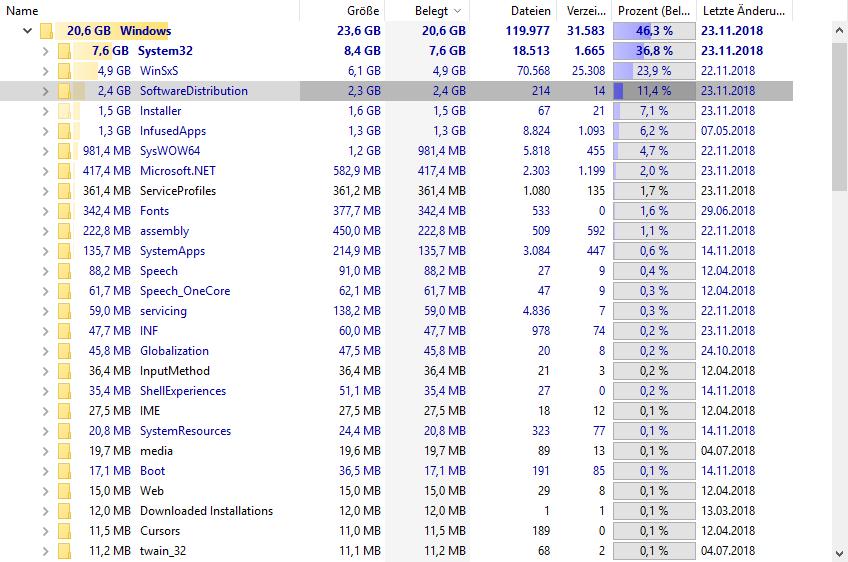This screenshot has width=848, height=562.
Task: Select the assembly folder name
Action: 164,232
